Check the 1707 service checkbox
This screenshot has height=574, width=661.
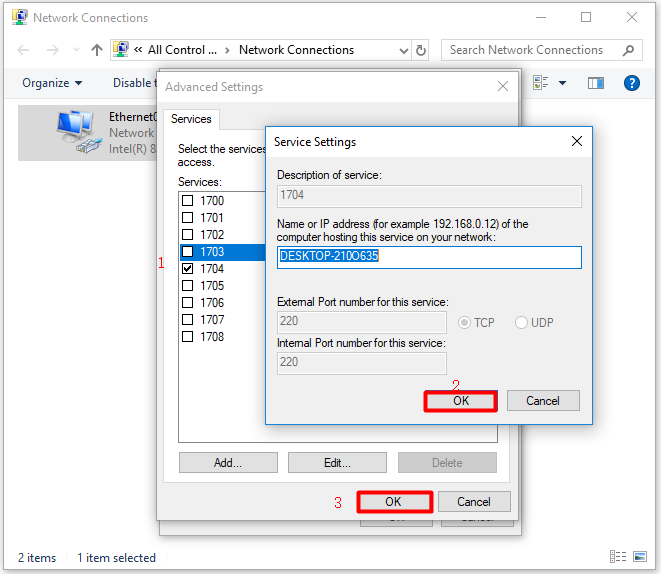[x=187, y=319]
